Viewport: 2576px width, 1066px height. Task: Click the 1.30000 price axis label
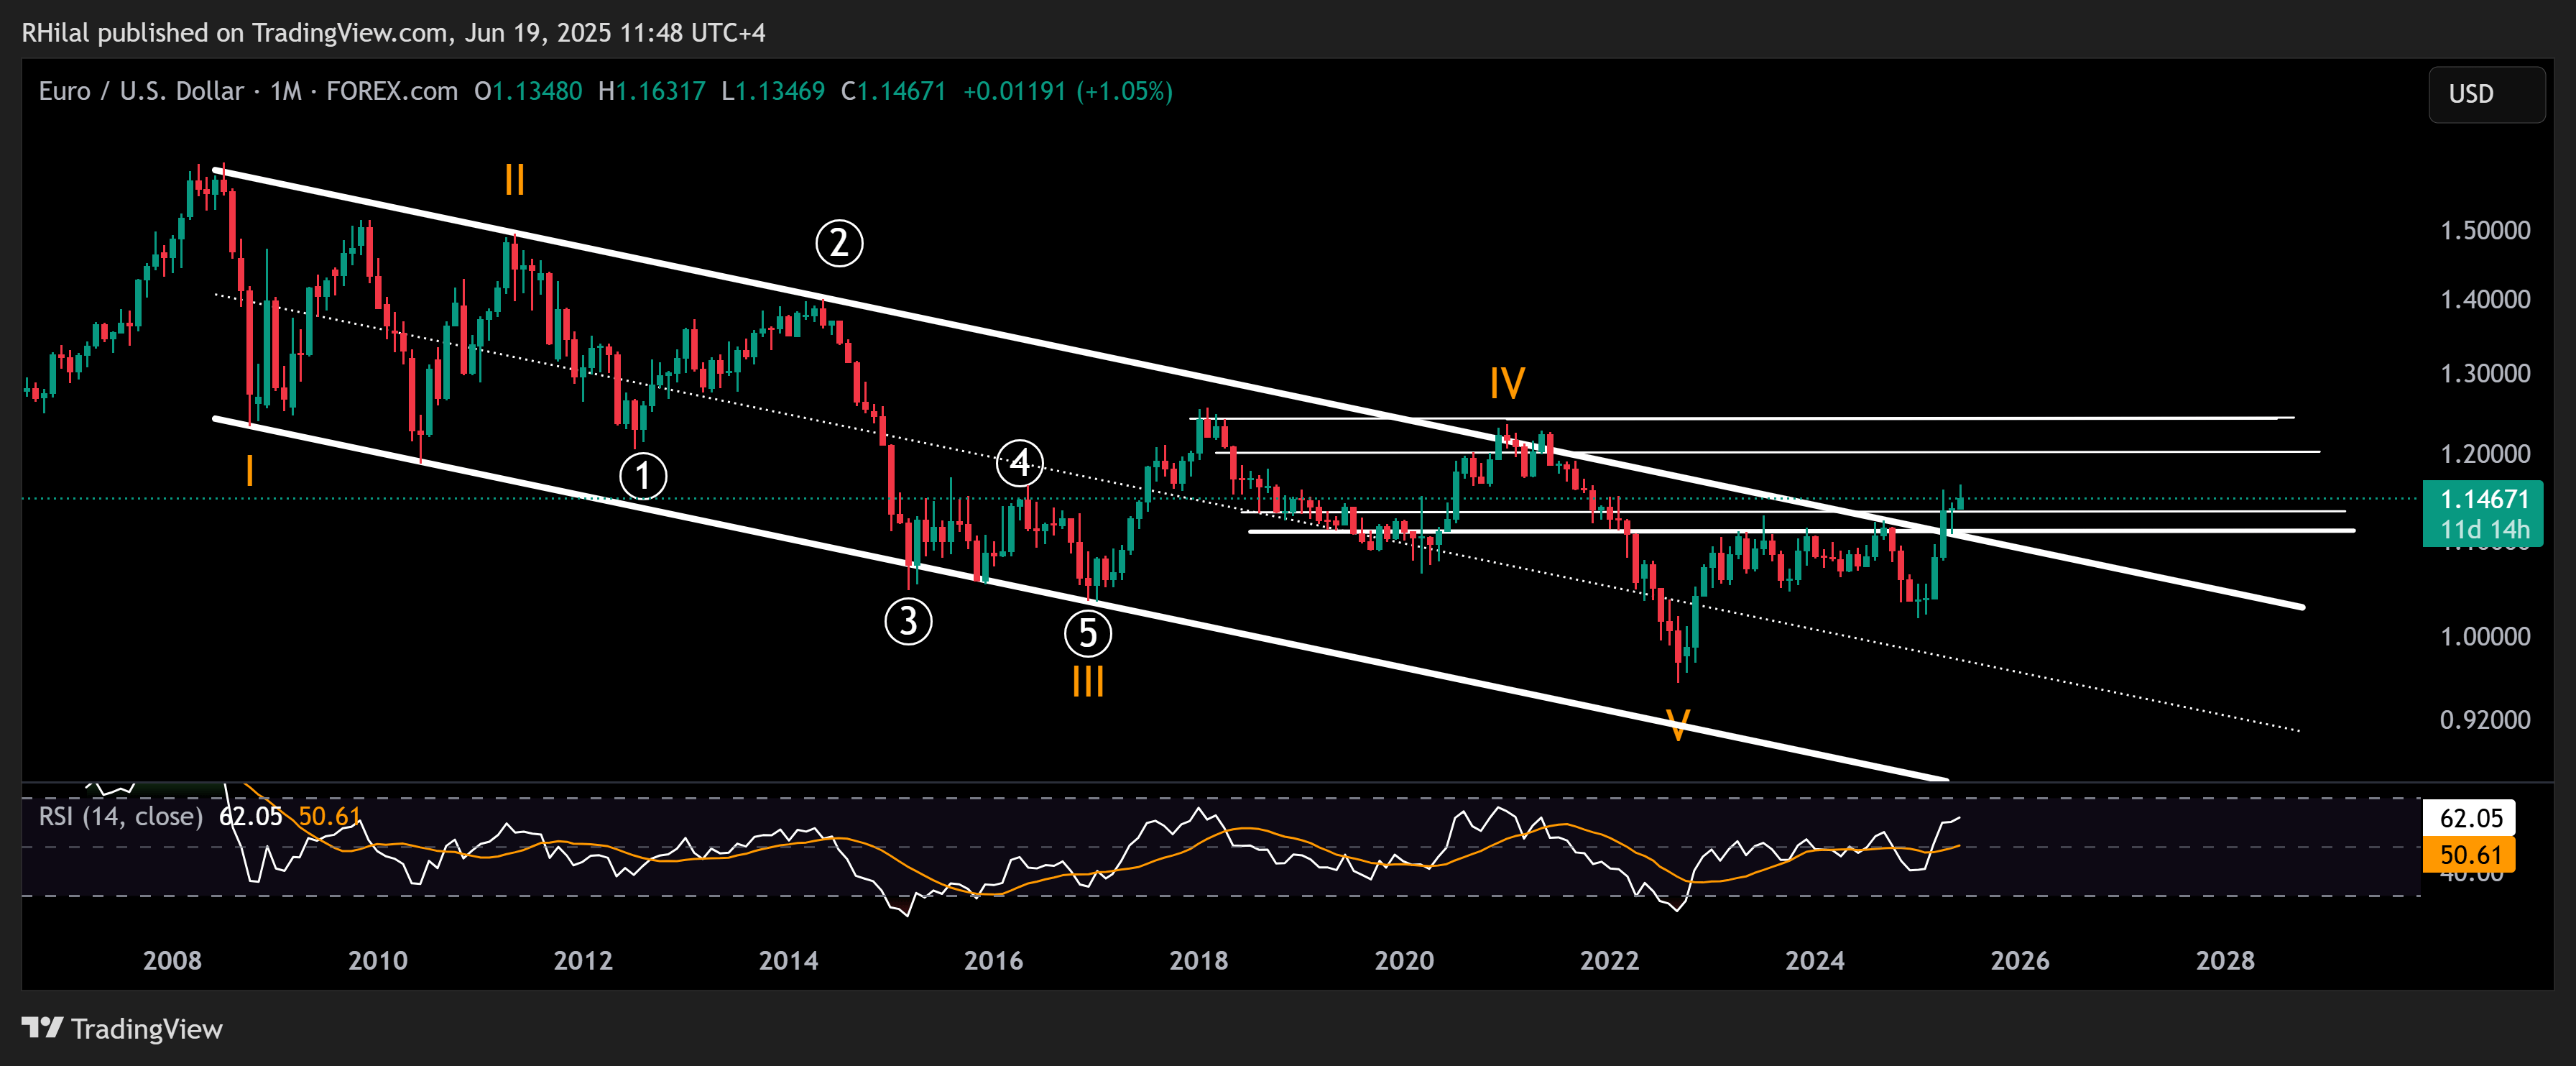point(2485,373)
